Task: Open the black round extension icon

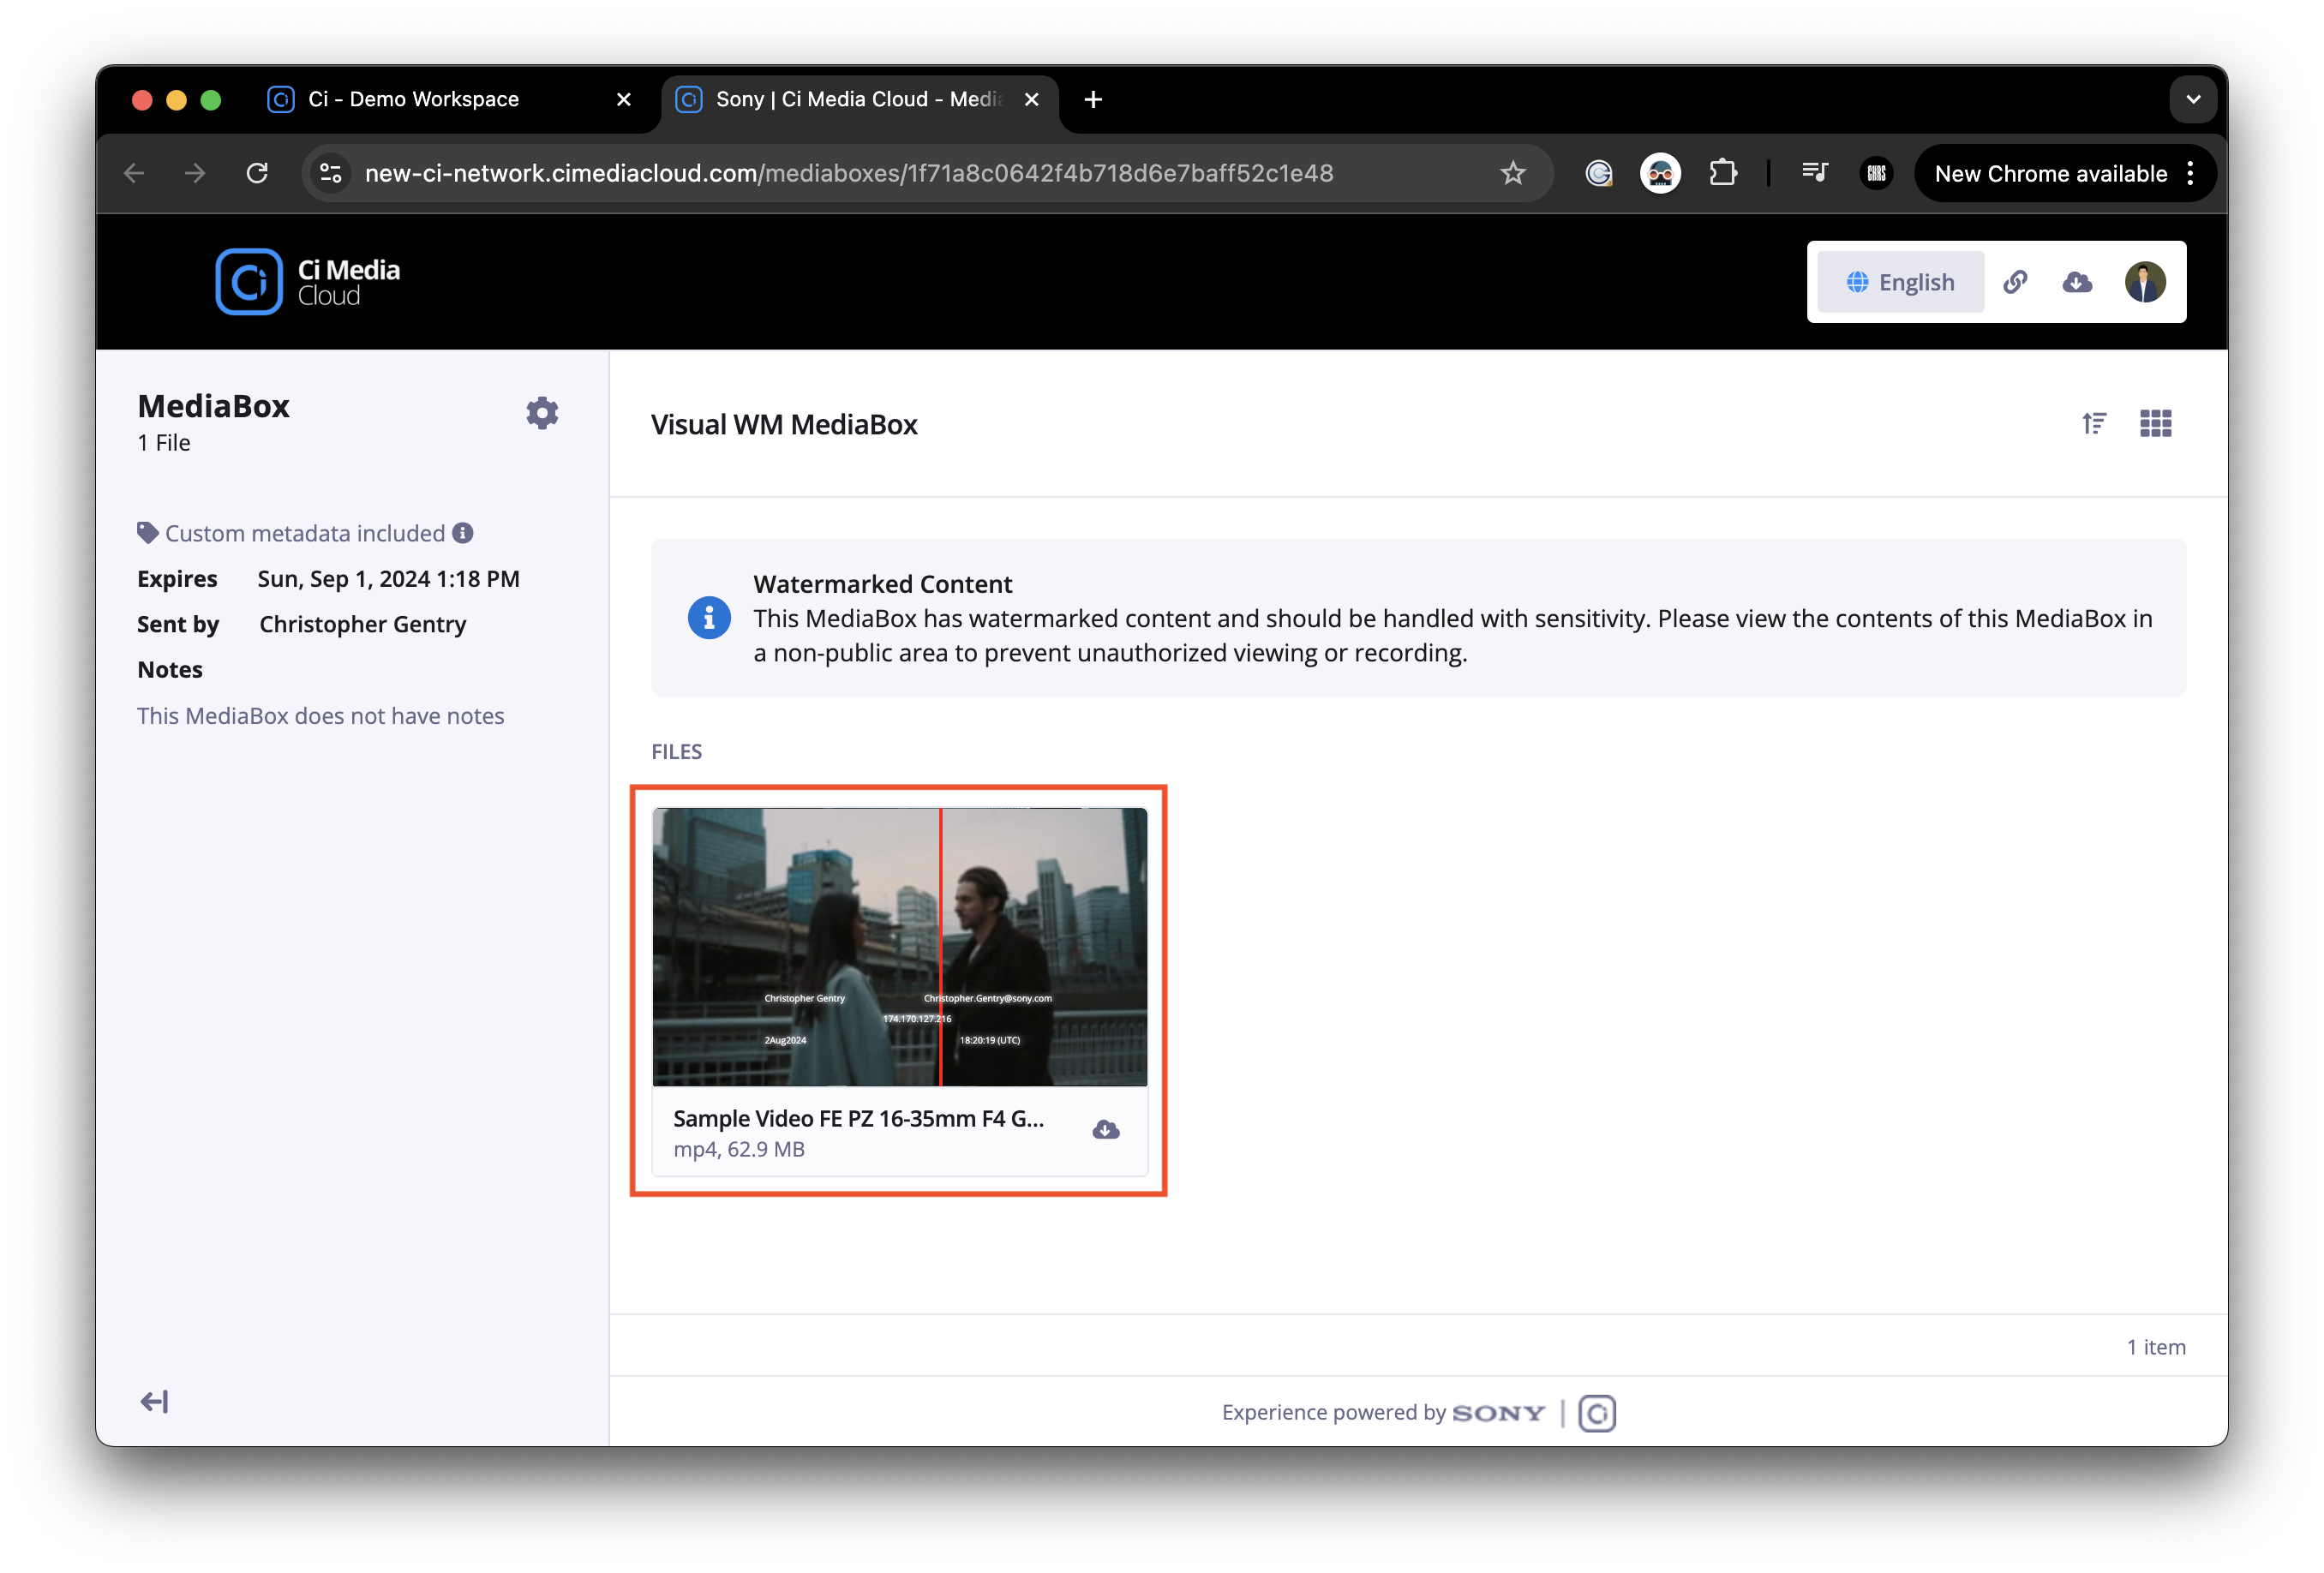Action: (x=1876, y=173)
